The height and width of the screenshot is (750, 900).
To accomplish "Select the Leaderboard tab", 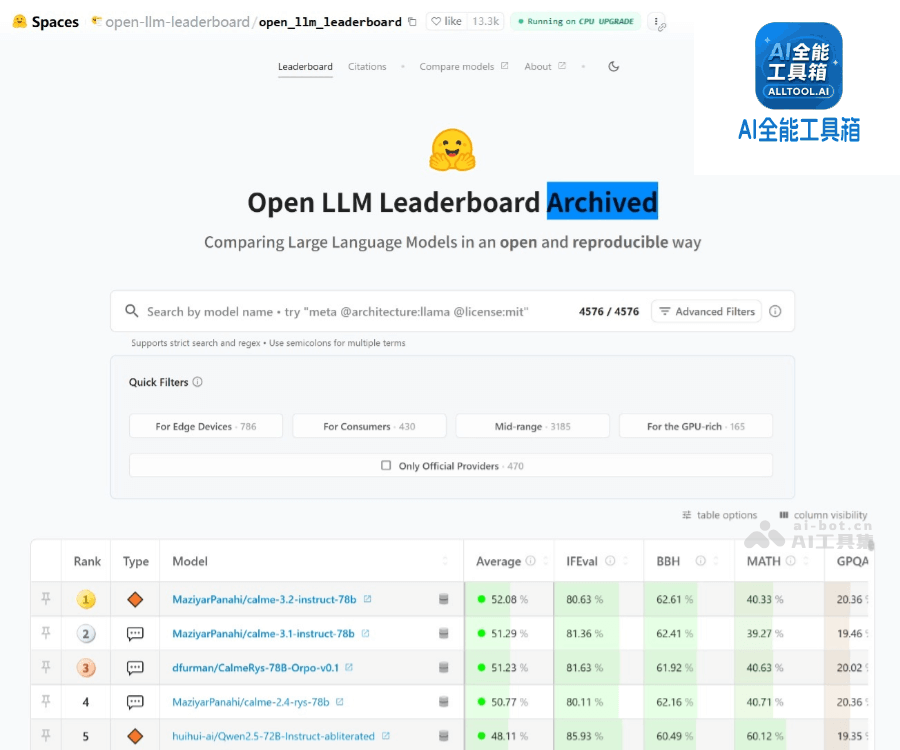I will (305, 67).
